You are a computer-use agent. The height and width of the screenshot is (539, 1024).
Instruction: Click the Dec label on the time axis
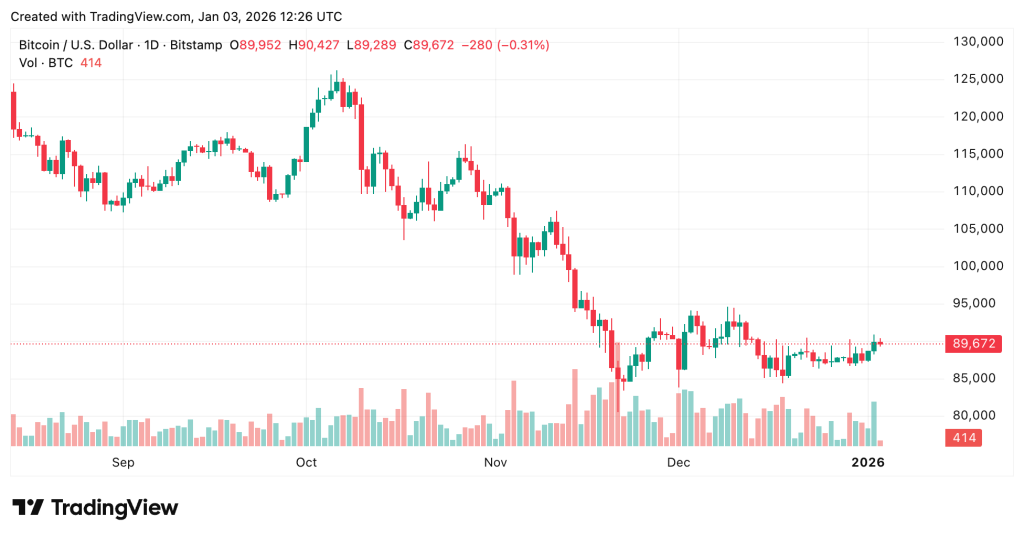679,462
